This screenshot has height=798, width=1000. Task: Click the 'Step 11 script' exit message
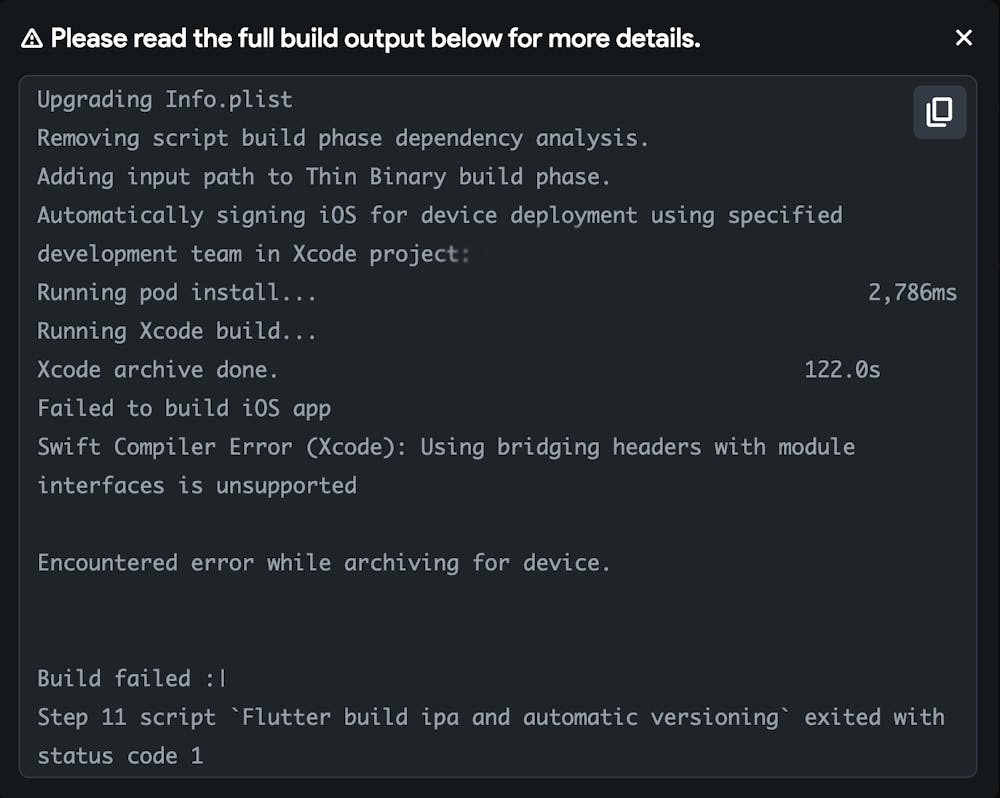[490, 717]
